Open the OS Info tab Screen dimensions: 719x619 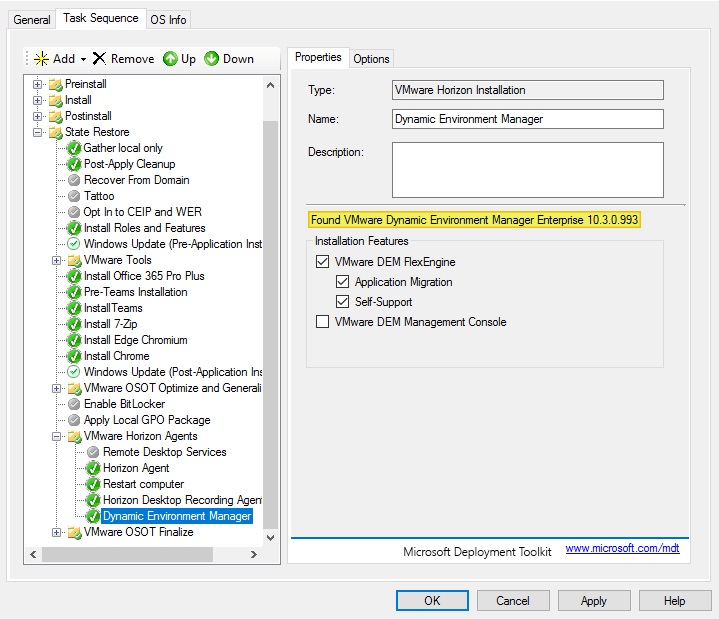[168, 19]
